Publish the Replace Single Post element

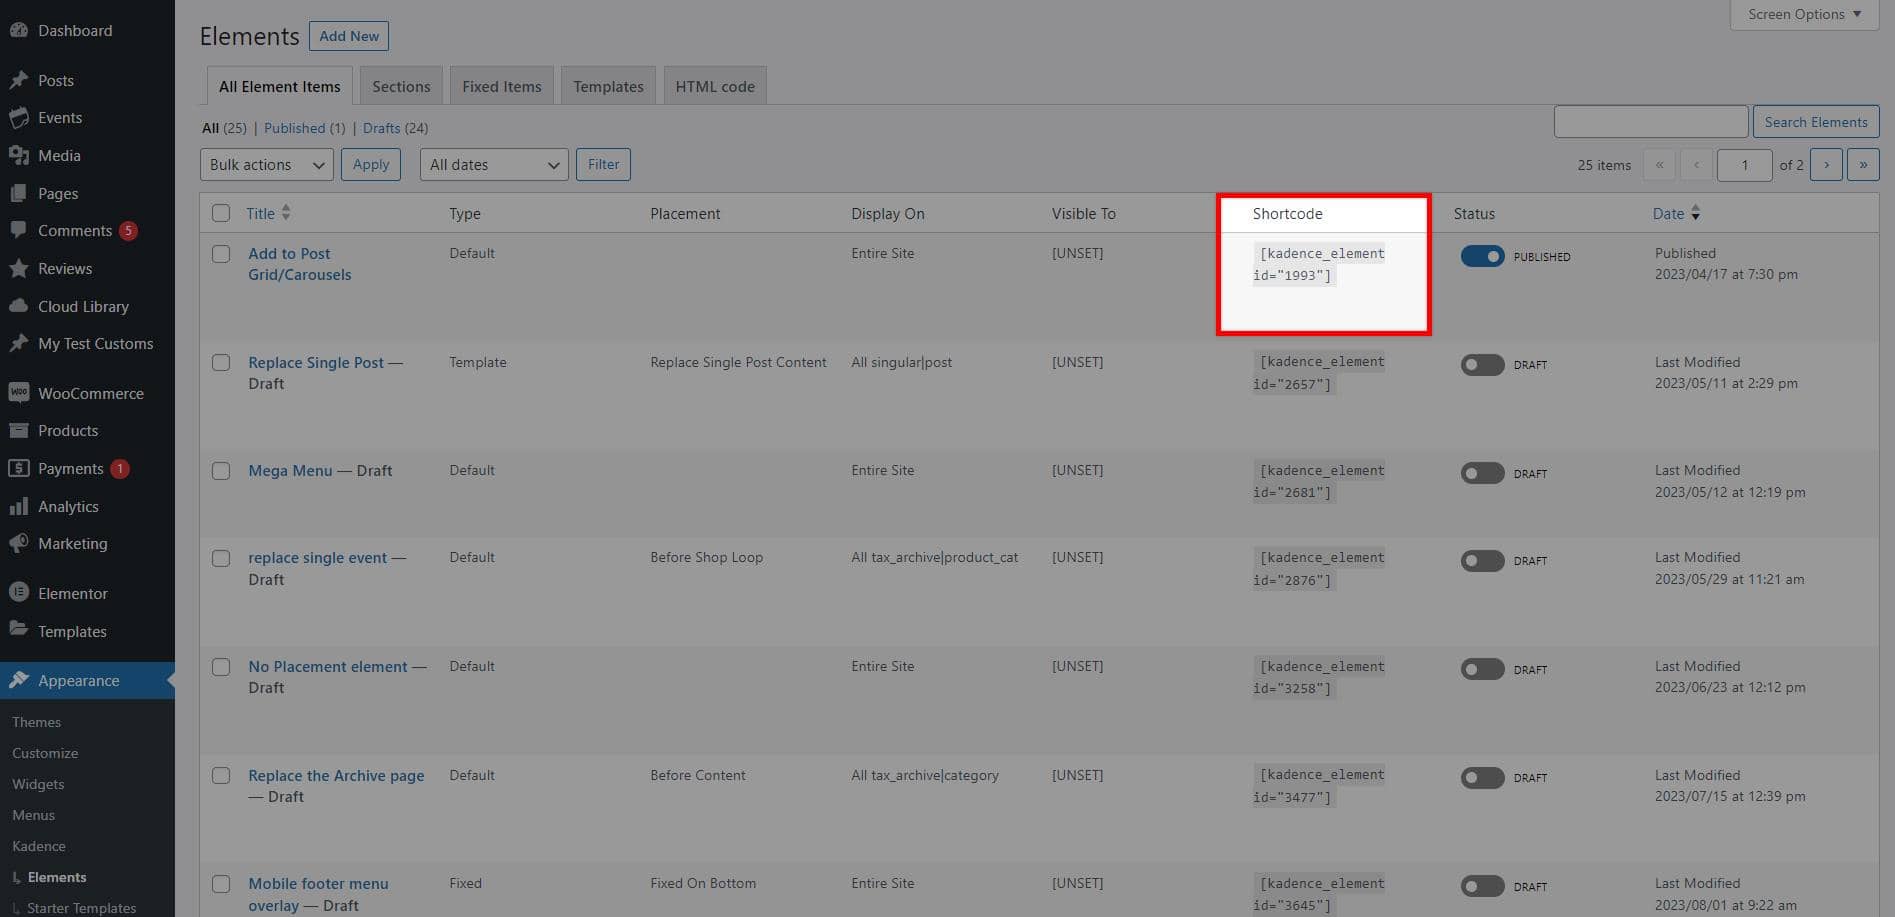(1482, 364)
